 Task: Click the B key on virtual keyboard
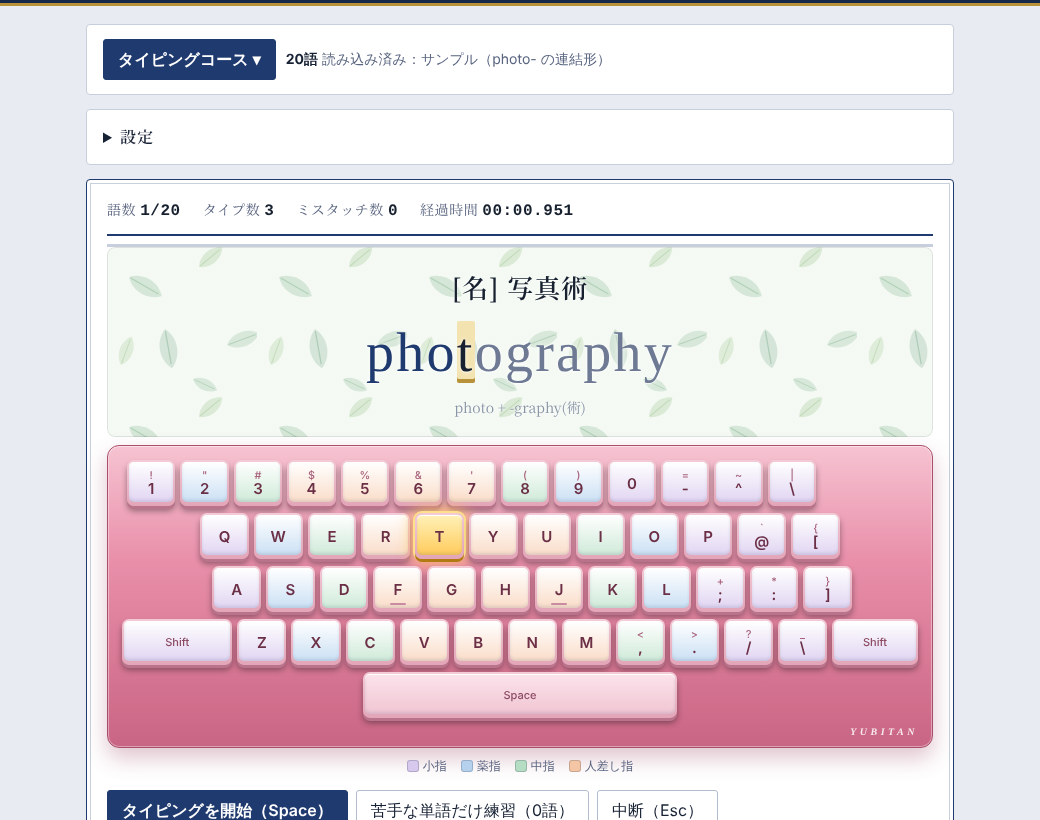(478, 642)
